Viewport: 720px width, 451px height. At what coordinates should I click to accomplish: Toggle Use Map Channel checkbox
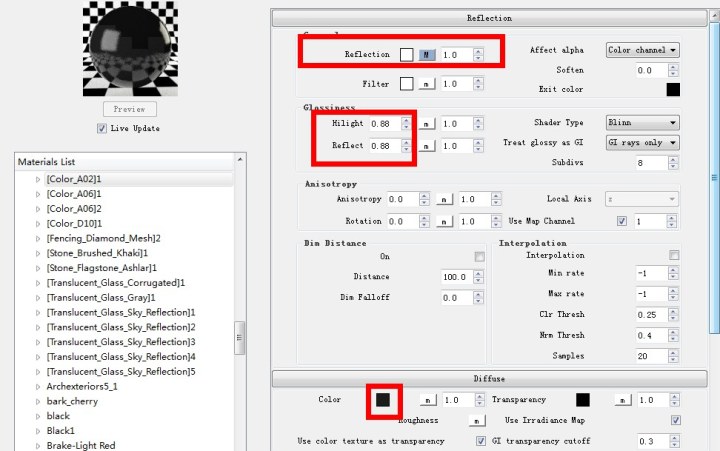[622, 221]
